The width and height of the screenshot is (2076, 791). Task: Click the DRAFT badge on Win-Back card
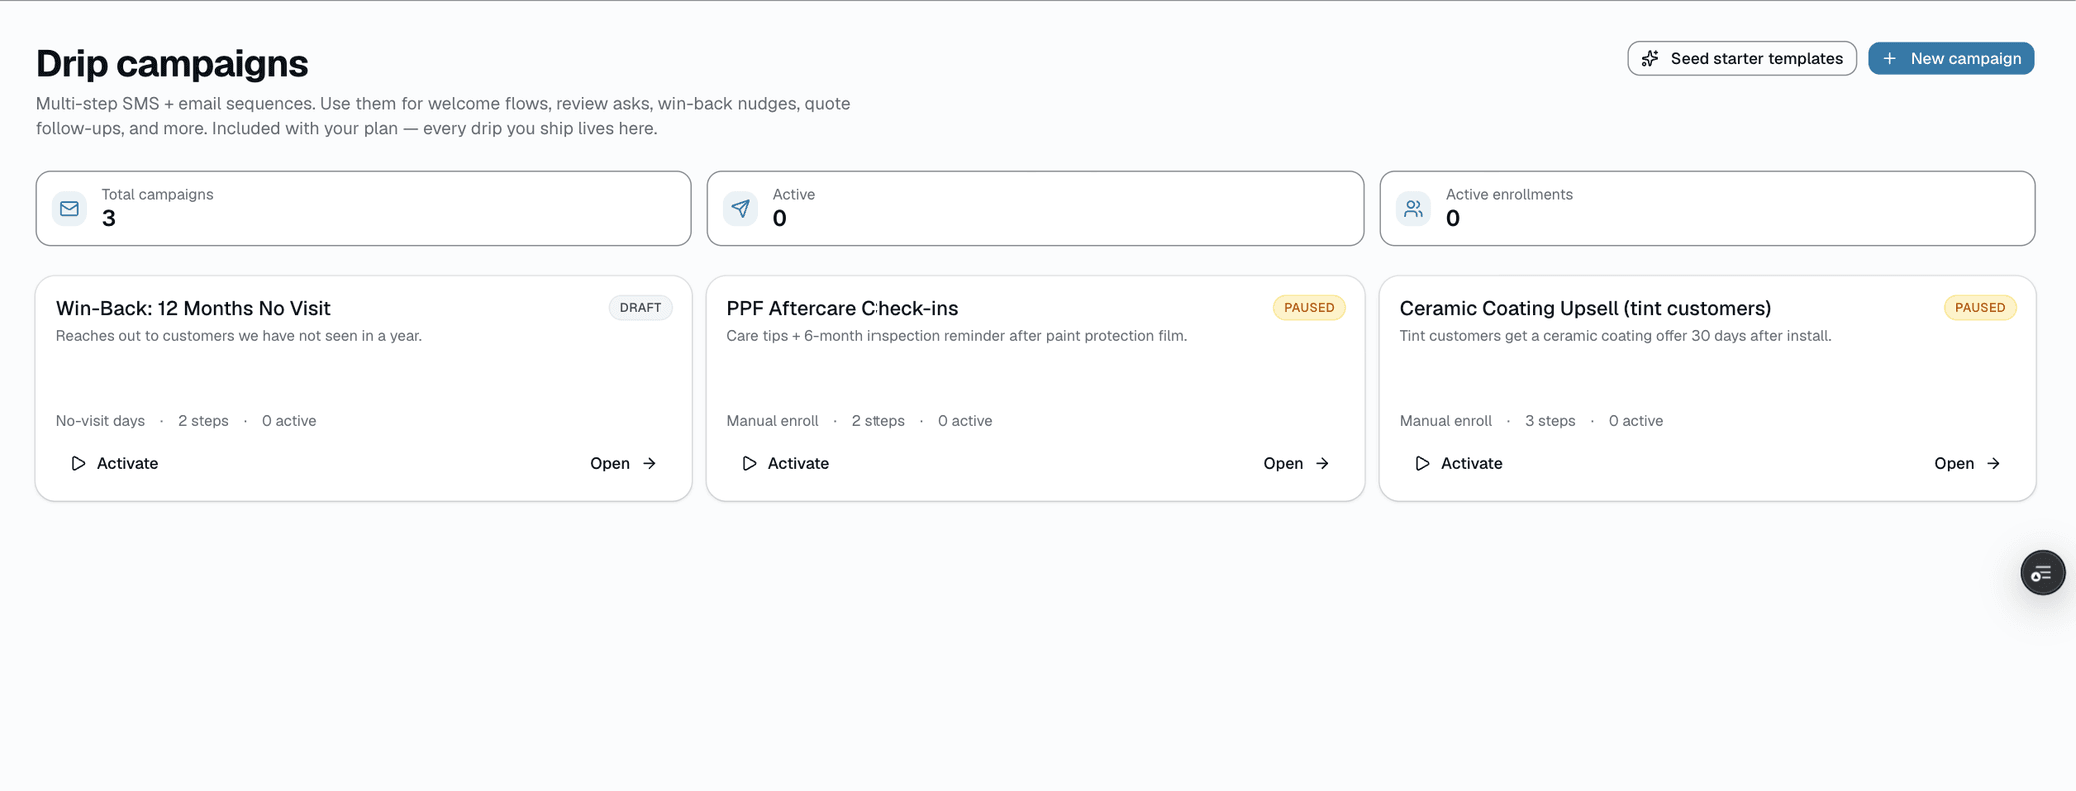[x=640, y=307]
